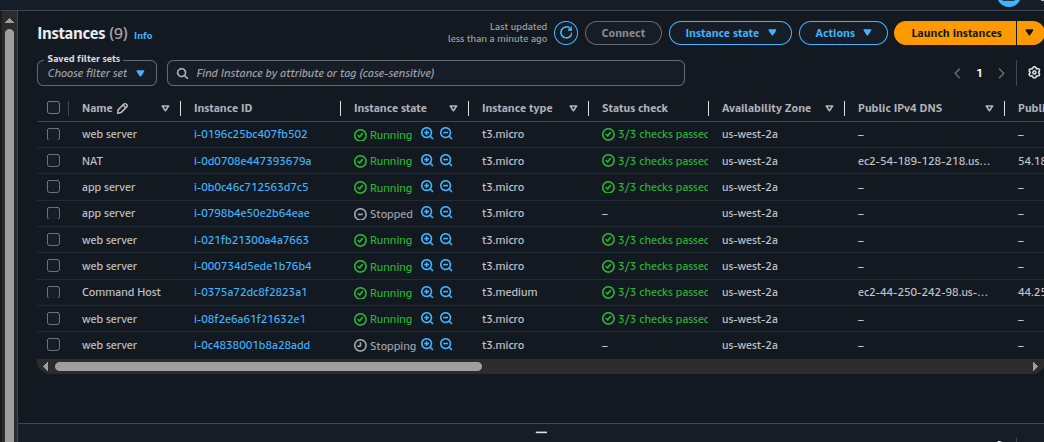Select checkbox for i-000734d5ede1b76b4
This screenshot has width=1044, height=442.
(53, 266)
